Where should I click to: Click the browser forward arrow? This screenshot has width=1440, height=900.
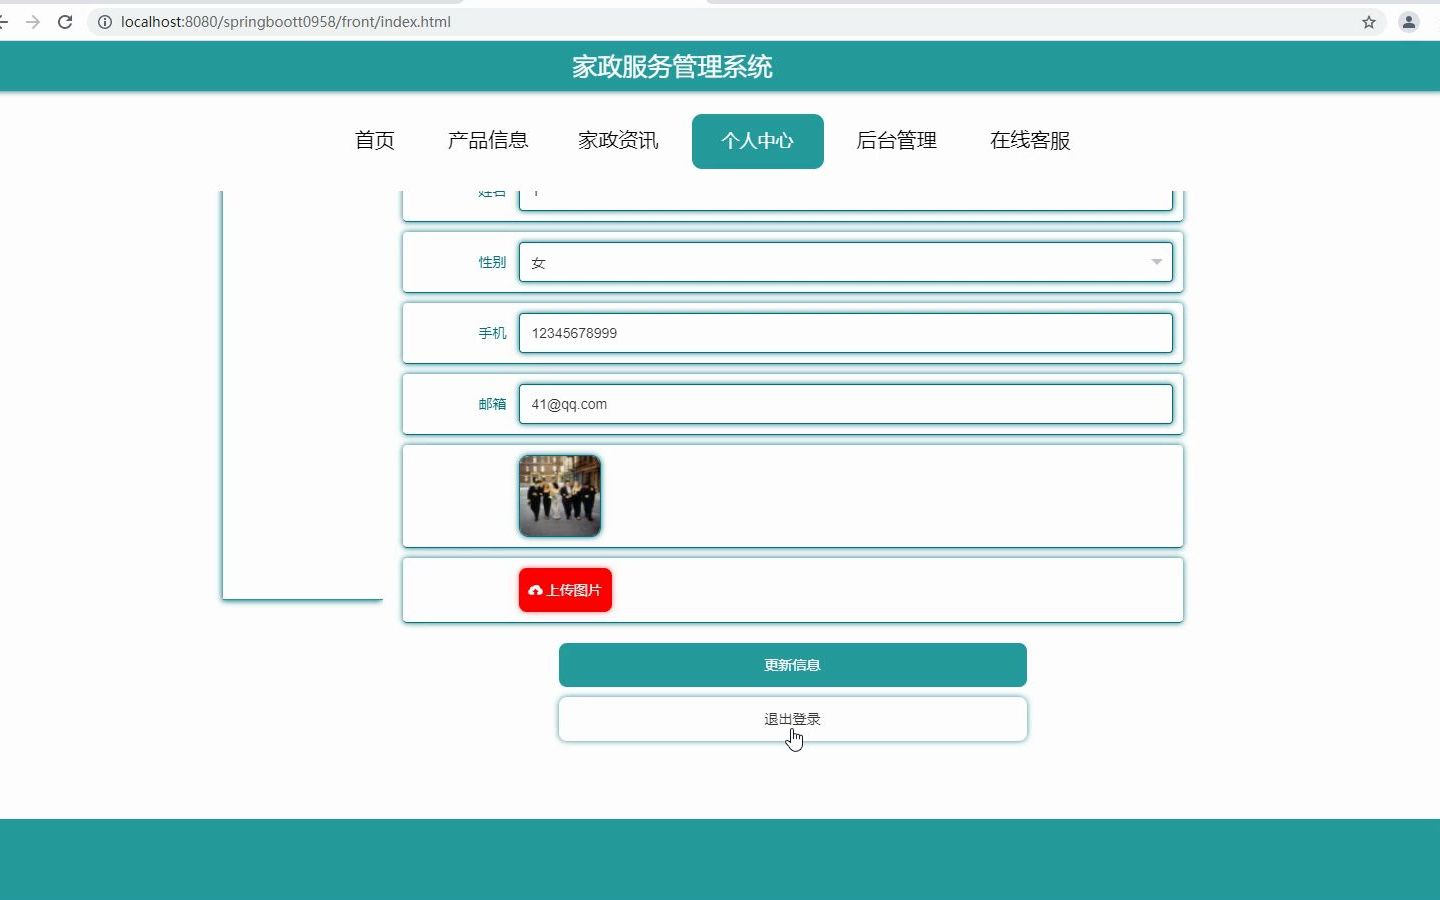tap(34, 21)
